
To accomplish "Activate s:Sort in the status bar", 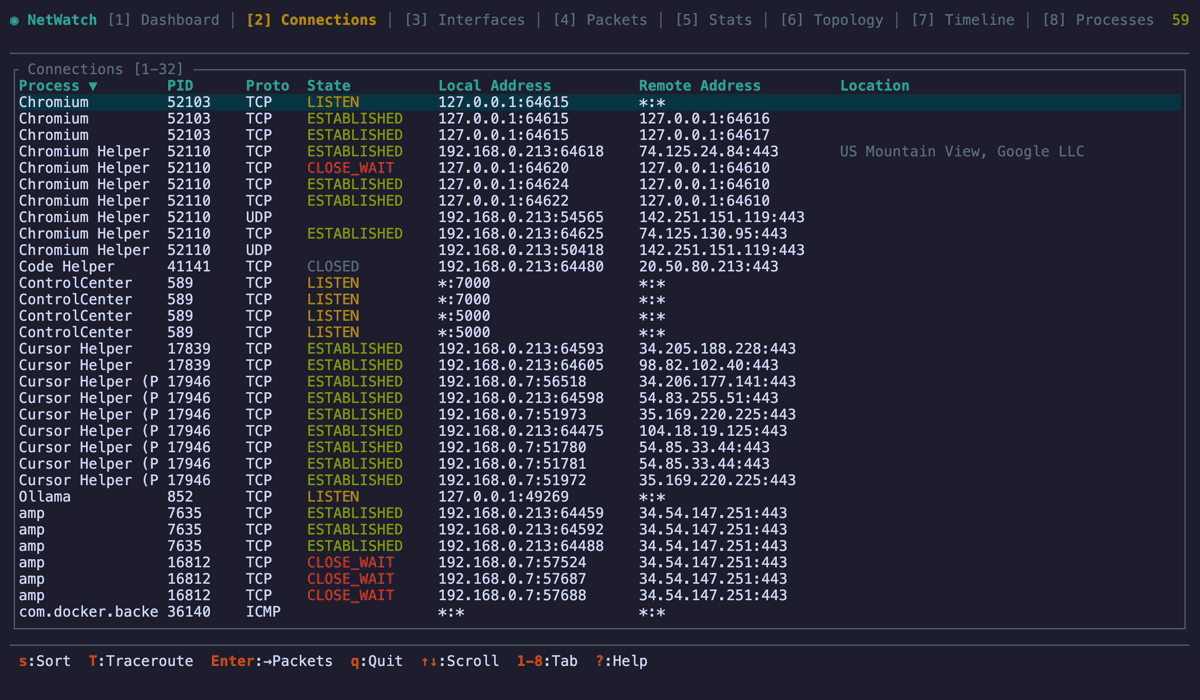I will 44,661.
